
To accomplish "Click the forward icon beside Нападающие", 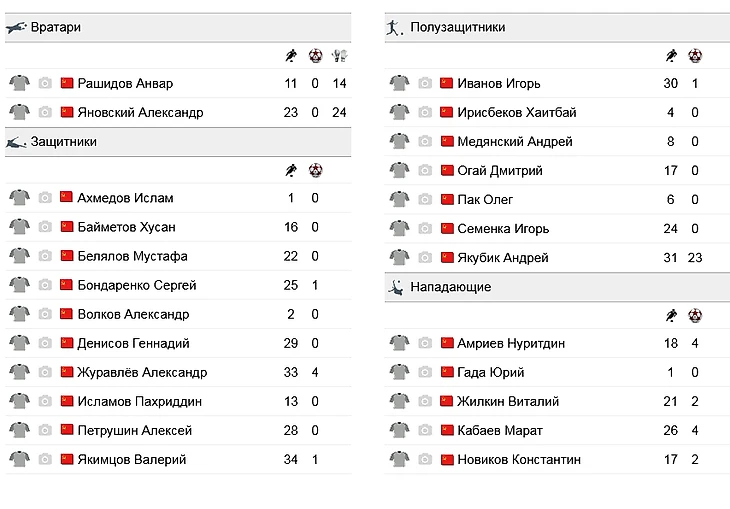I will coord(394,287).
